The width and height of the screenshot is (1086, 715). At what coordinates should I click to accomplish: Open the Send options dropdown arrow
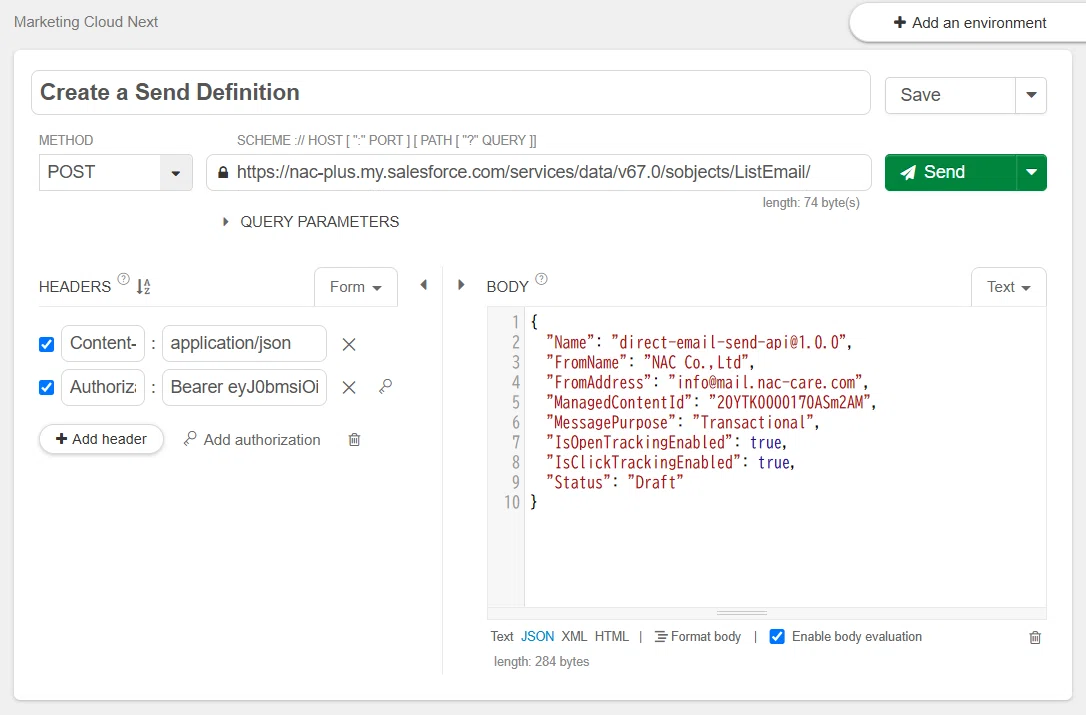point(1031,173)
